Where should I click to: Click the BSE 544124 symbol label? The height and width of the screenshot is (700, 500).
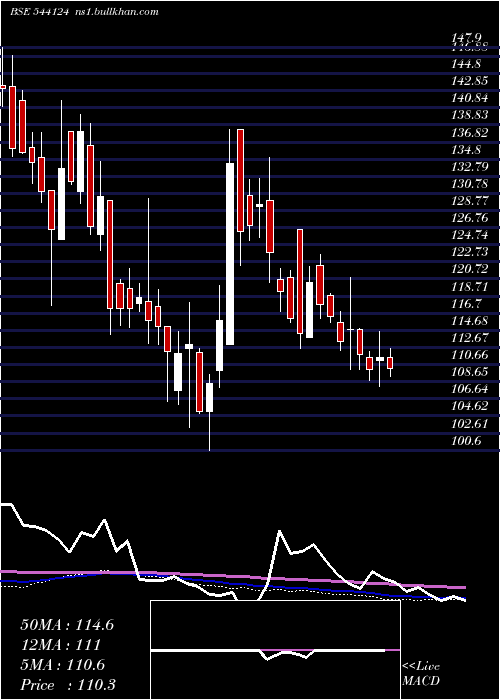(38, 12)
